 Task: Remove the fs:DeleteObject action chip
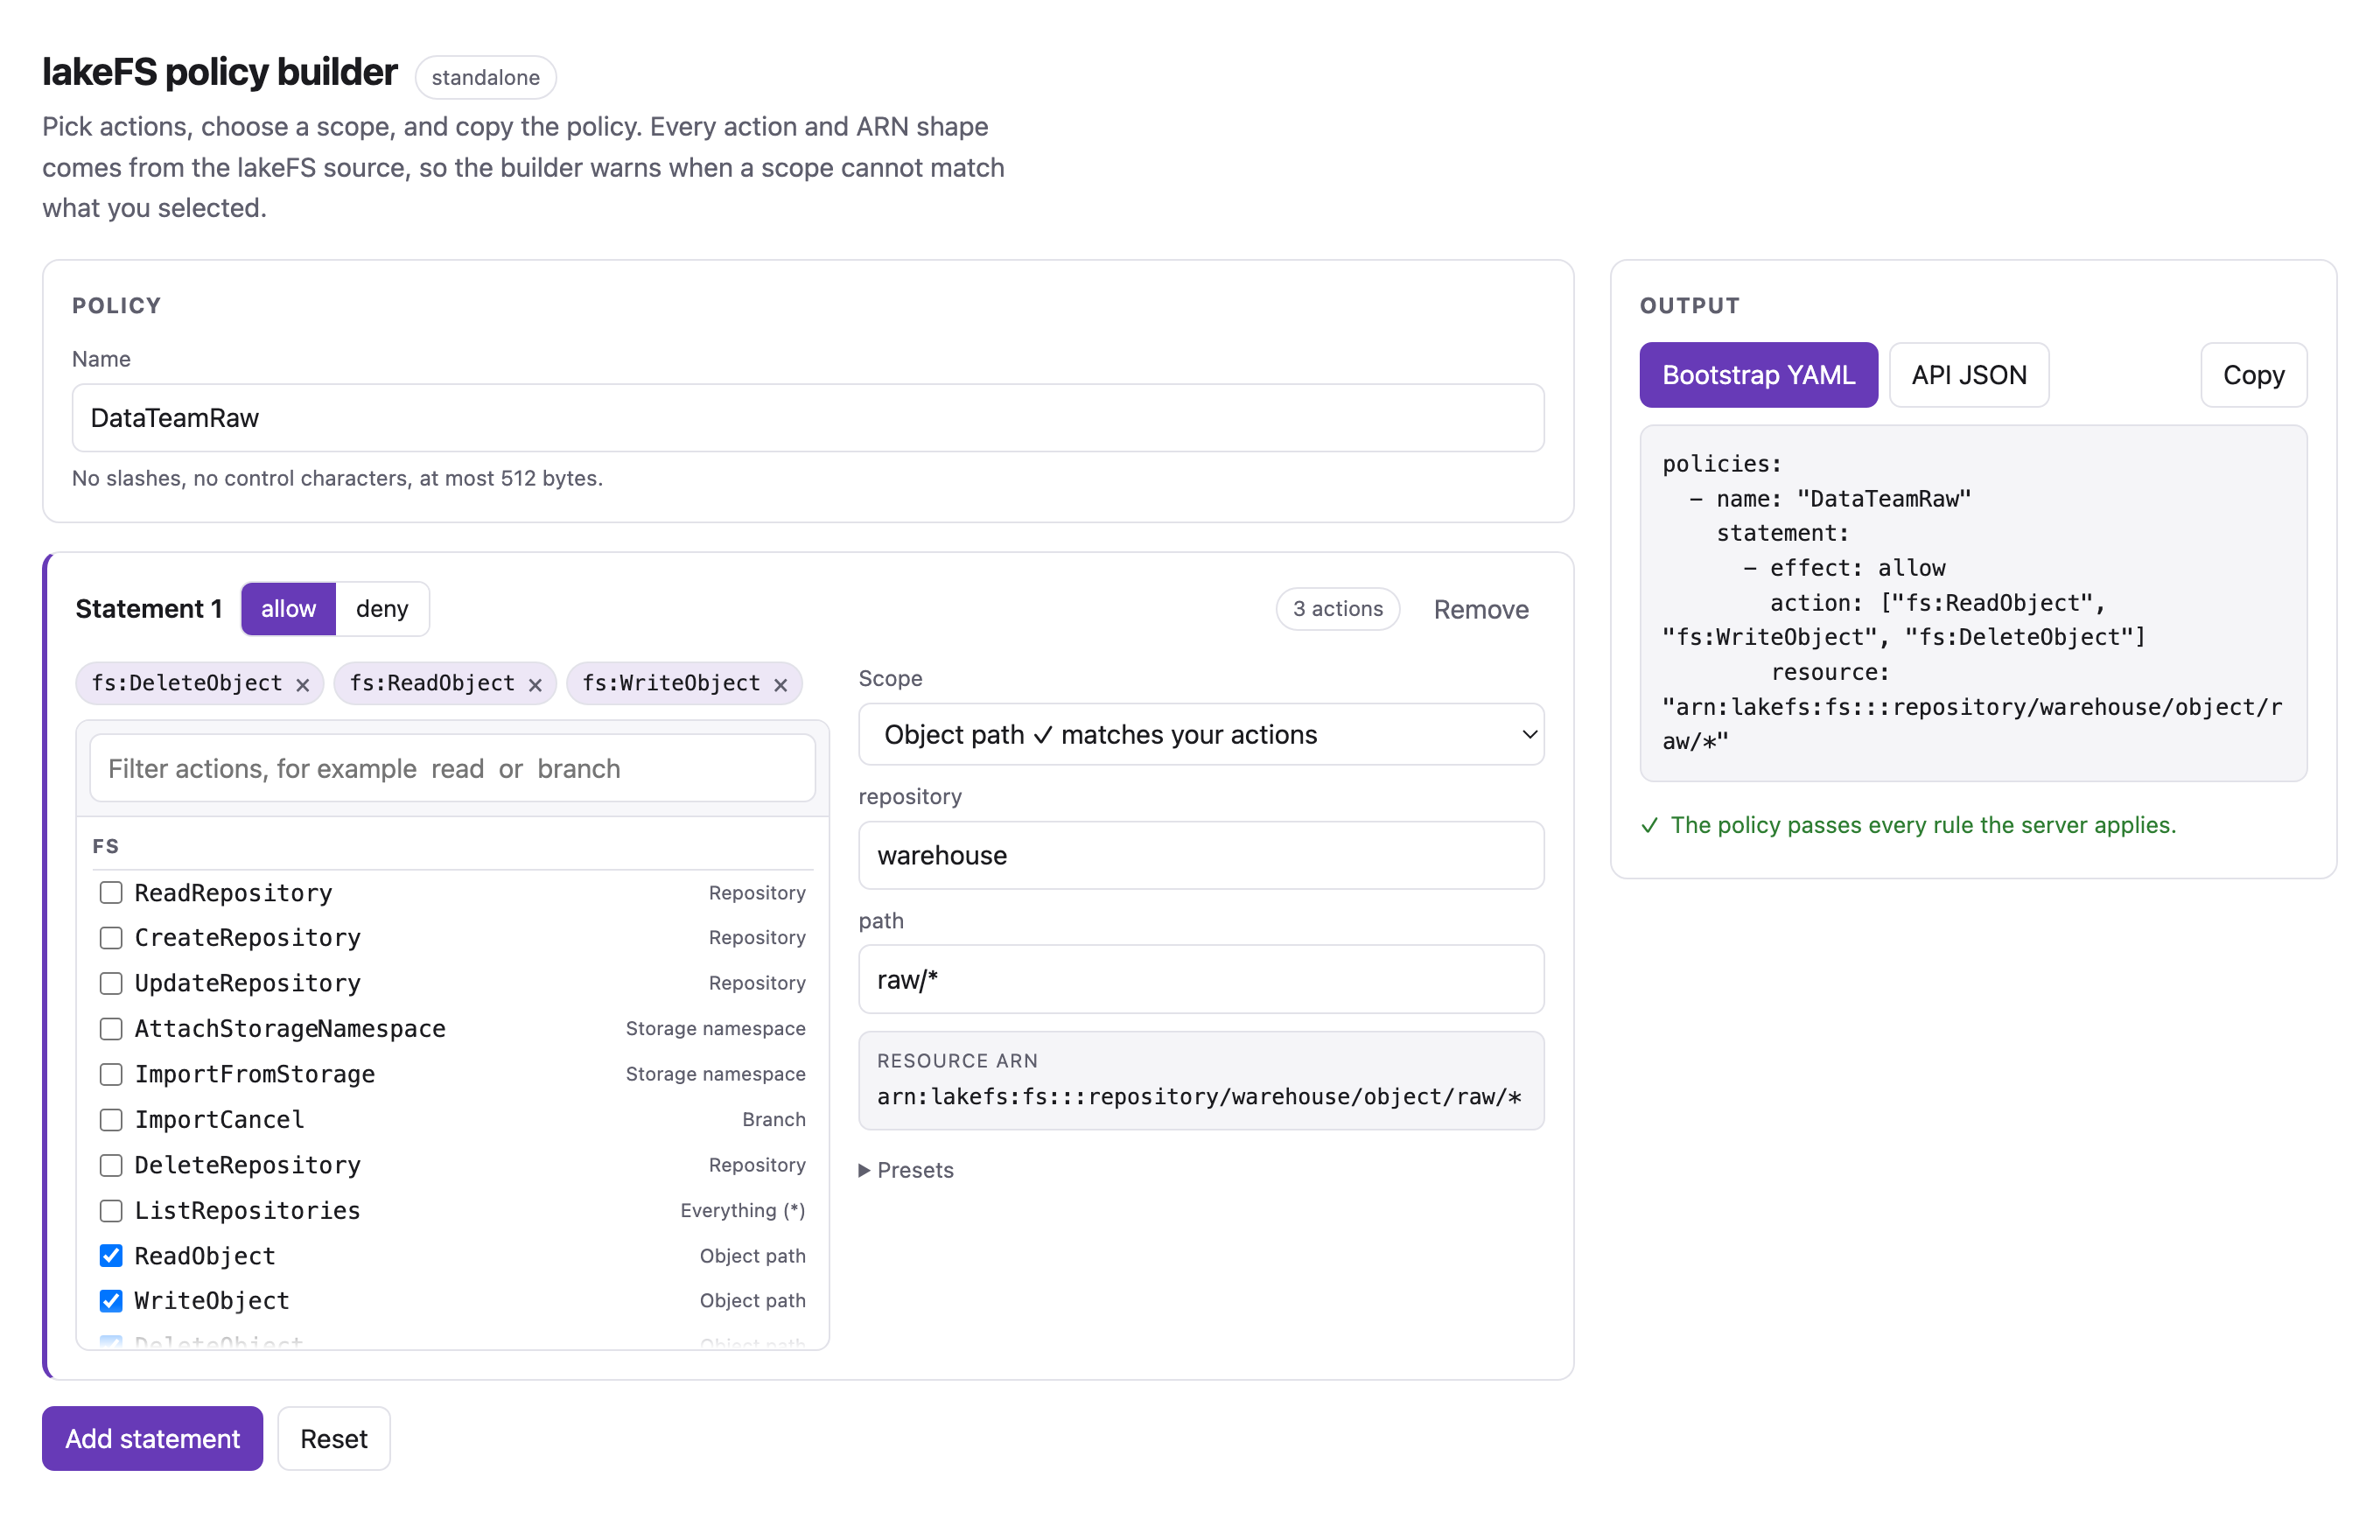click(303, 685)
